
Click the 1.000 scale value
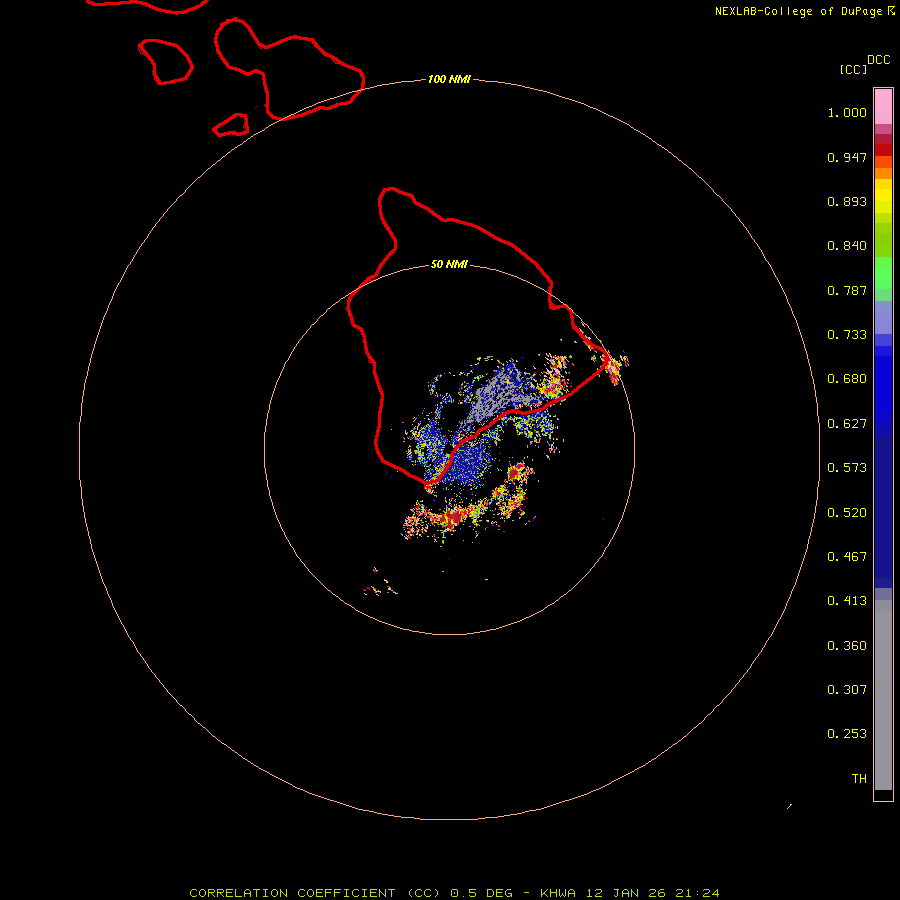pyautogui.click(x=847, y=112)
